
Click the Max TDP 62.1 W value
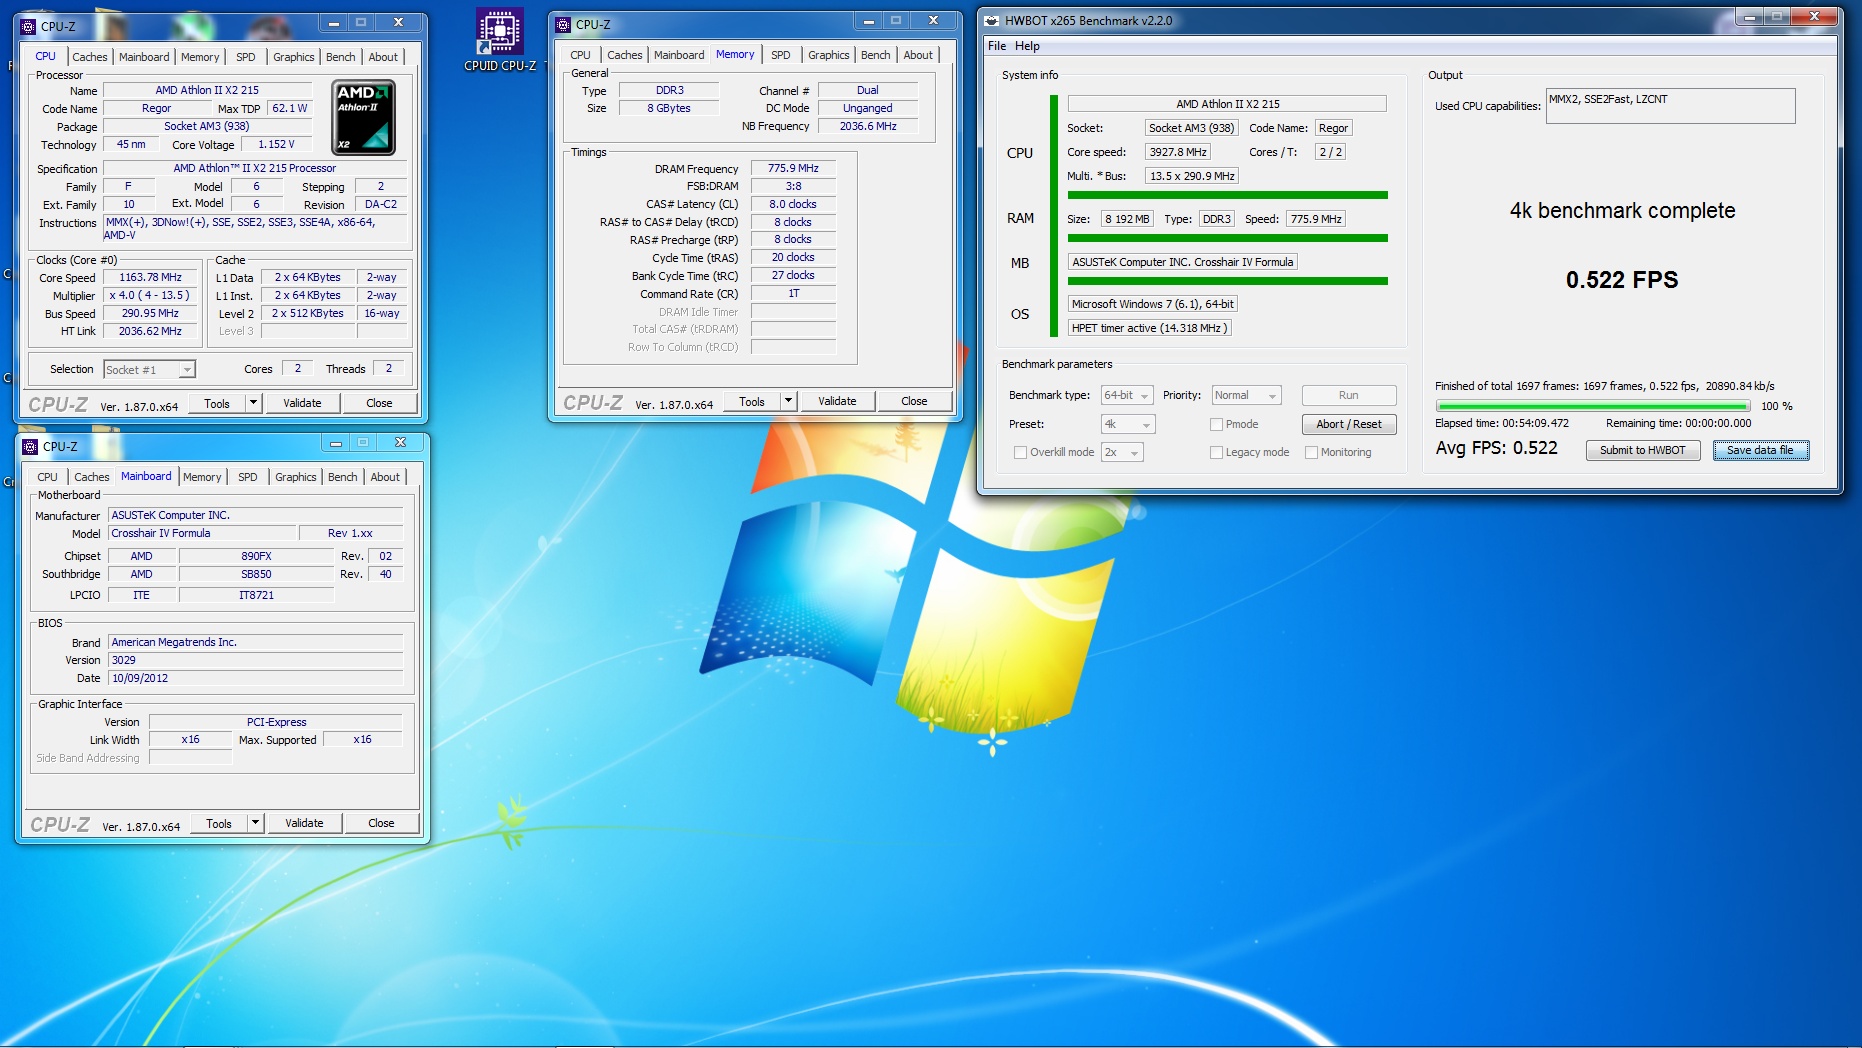coord(290,108)
